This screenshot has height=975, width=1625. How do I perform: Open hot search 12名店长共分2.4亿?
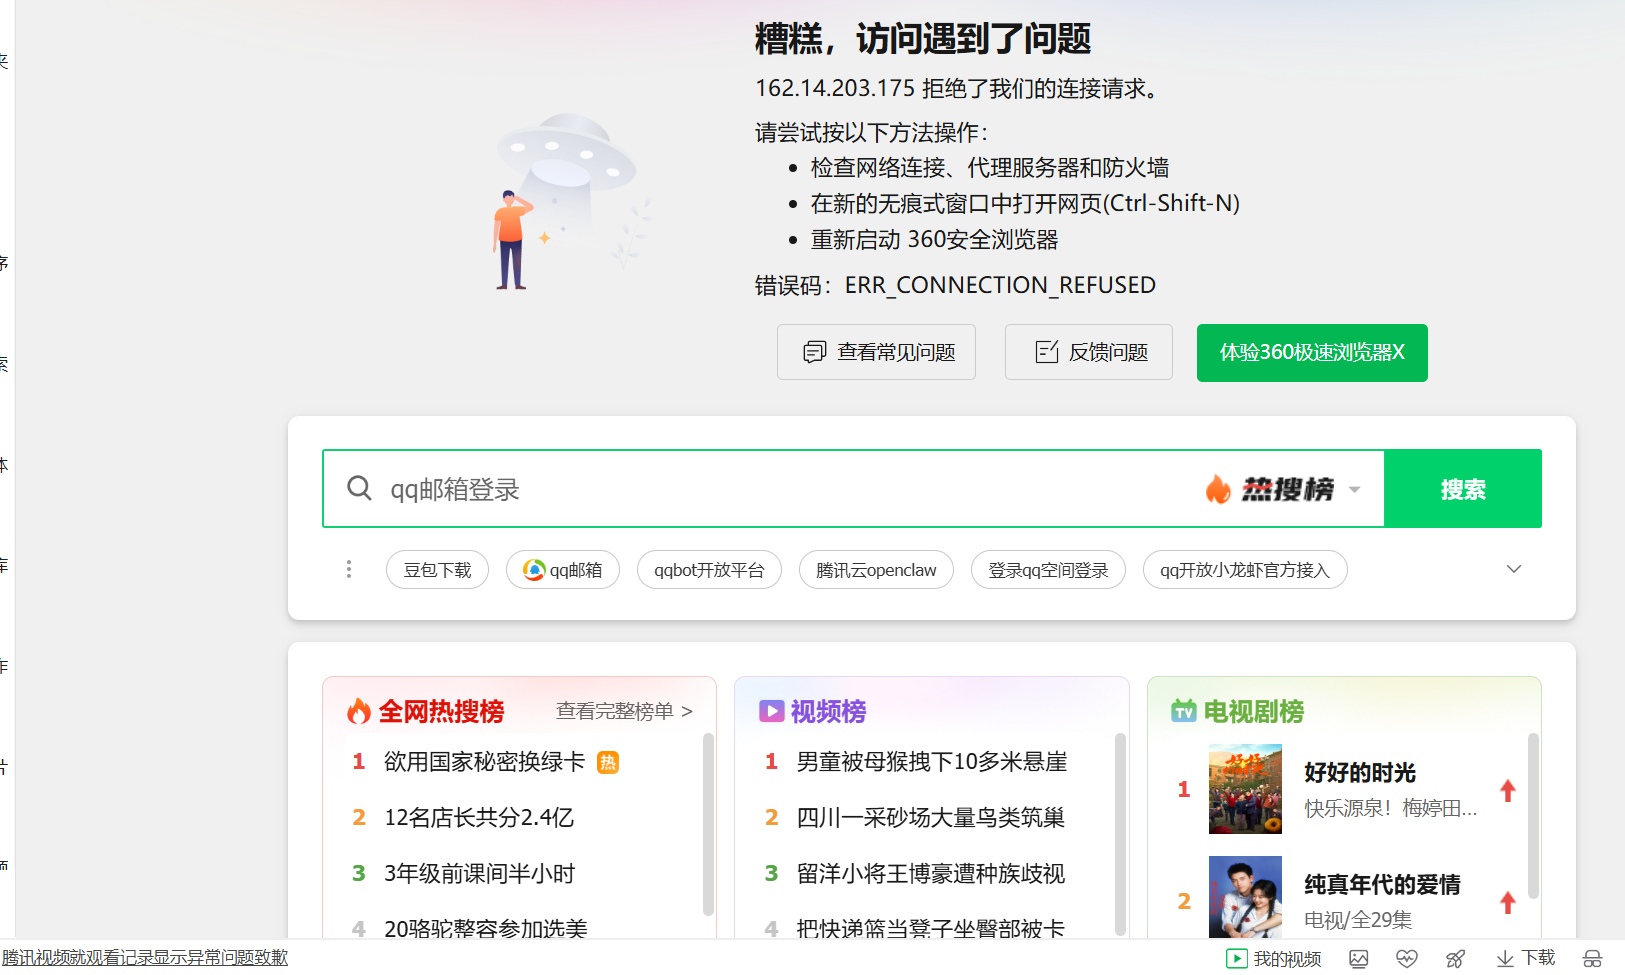tap(479, 818)
